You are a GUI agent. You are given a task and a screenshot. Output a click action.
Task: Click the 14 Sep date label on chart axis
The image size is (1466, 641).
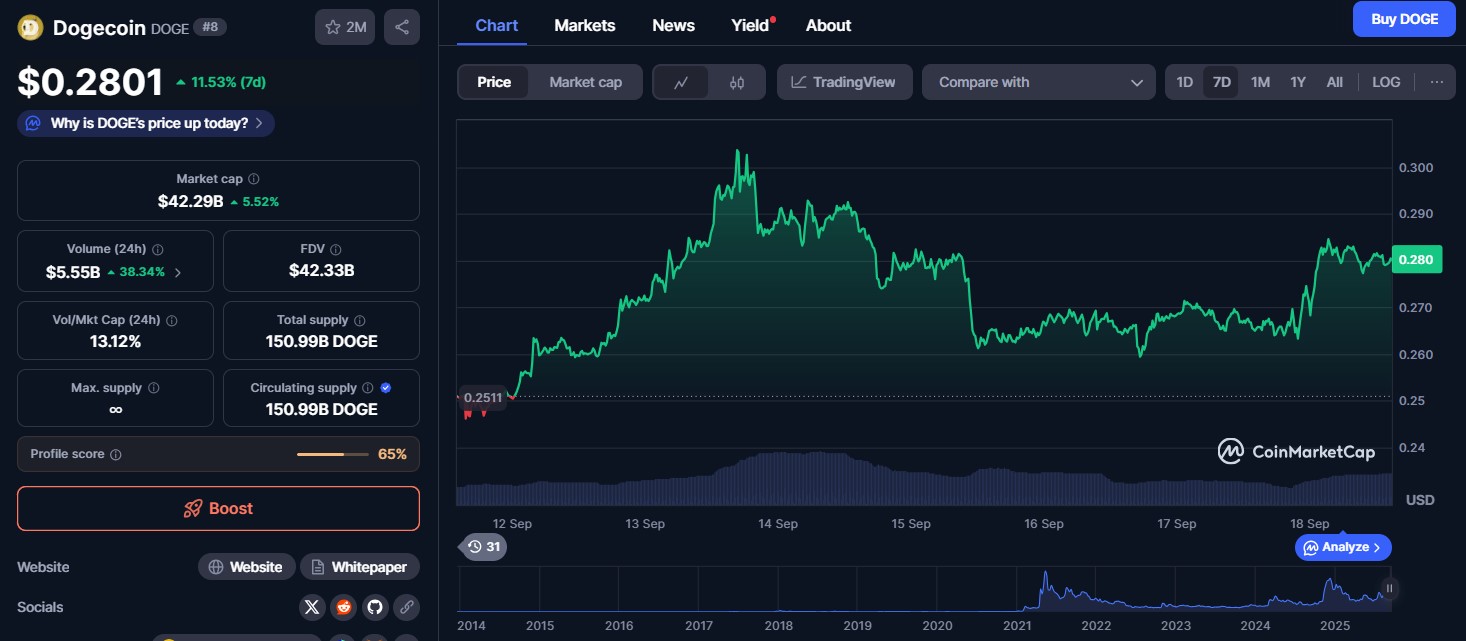coord(778,523)
